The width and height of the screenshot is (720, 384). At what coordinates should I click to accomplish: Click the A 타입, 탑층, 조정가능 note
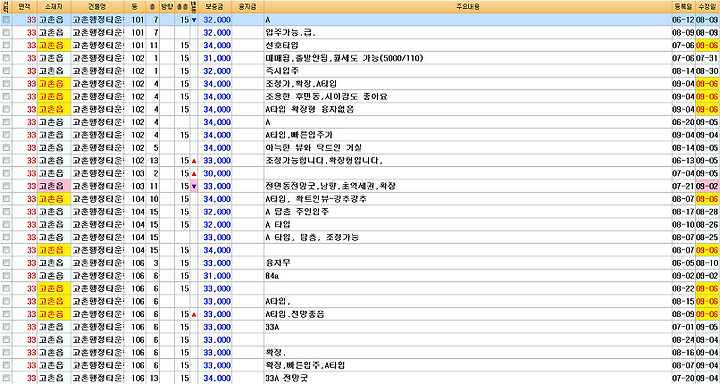[x=312, y=237]
